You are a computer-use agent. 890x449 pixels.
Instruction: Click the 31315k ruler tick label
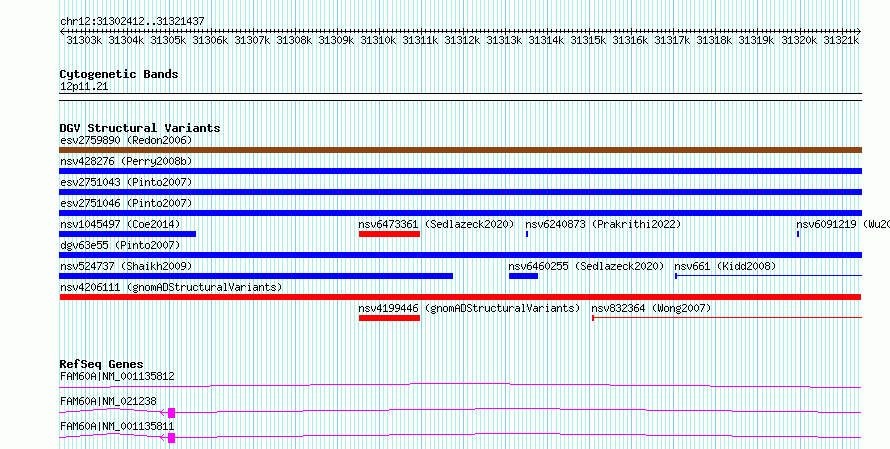click(x=588, y=40)
